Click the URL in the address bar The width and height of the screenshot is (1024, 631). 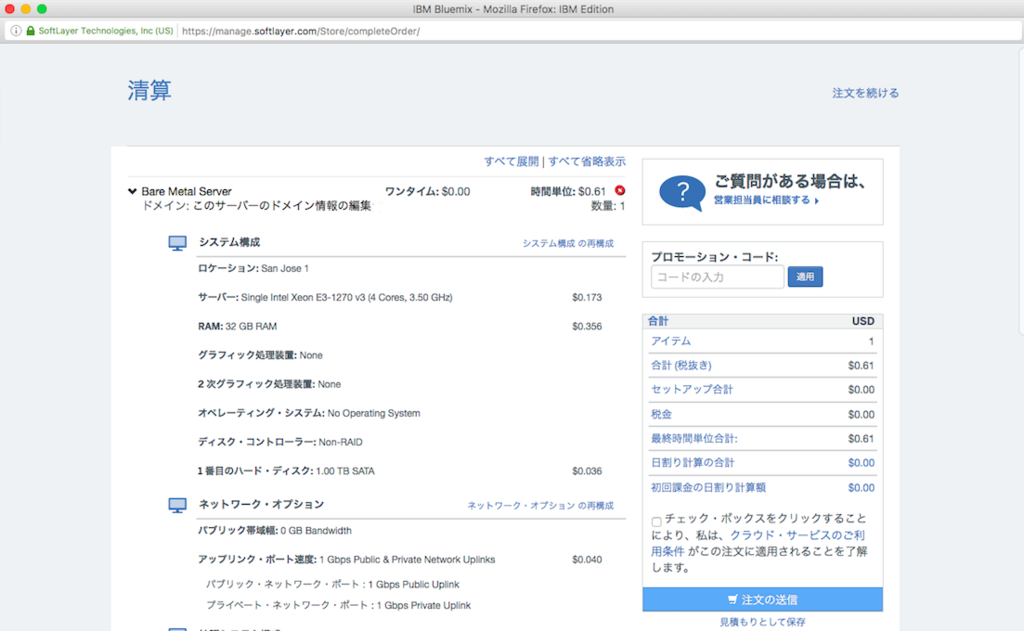point(300,31)
